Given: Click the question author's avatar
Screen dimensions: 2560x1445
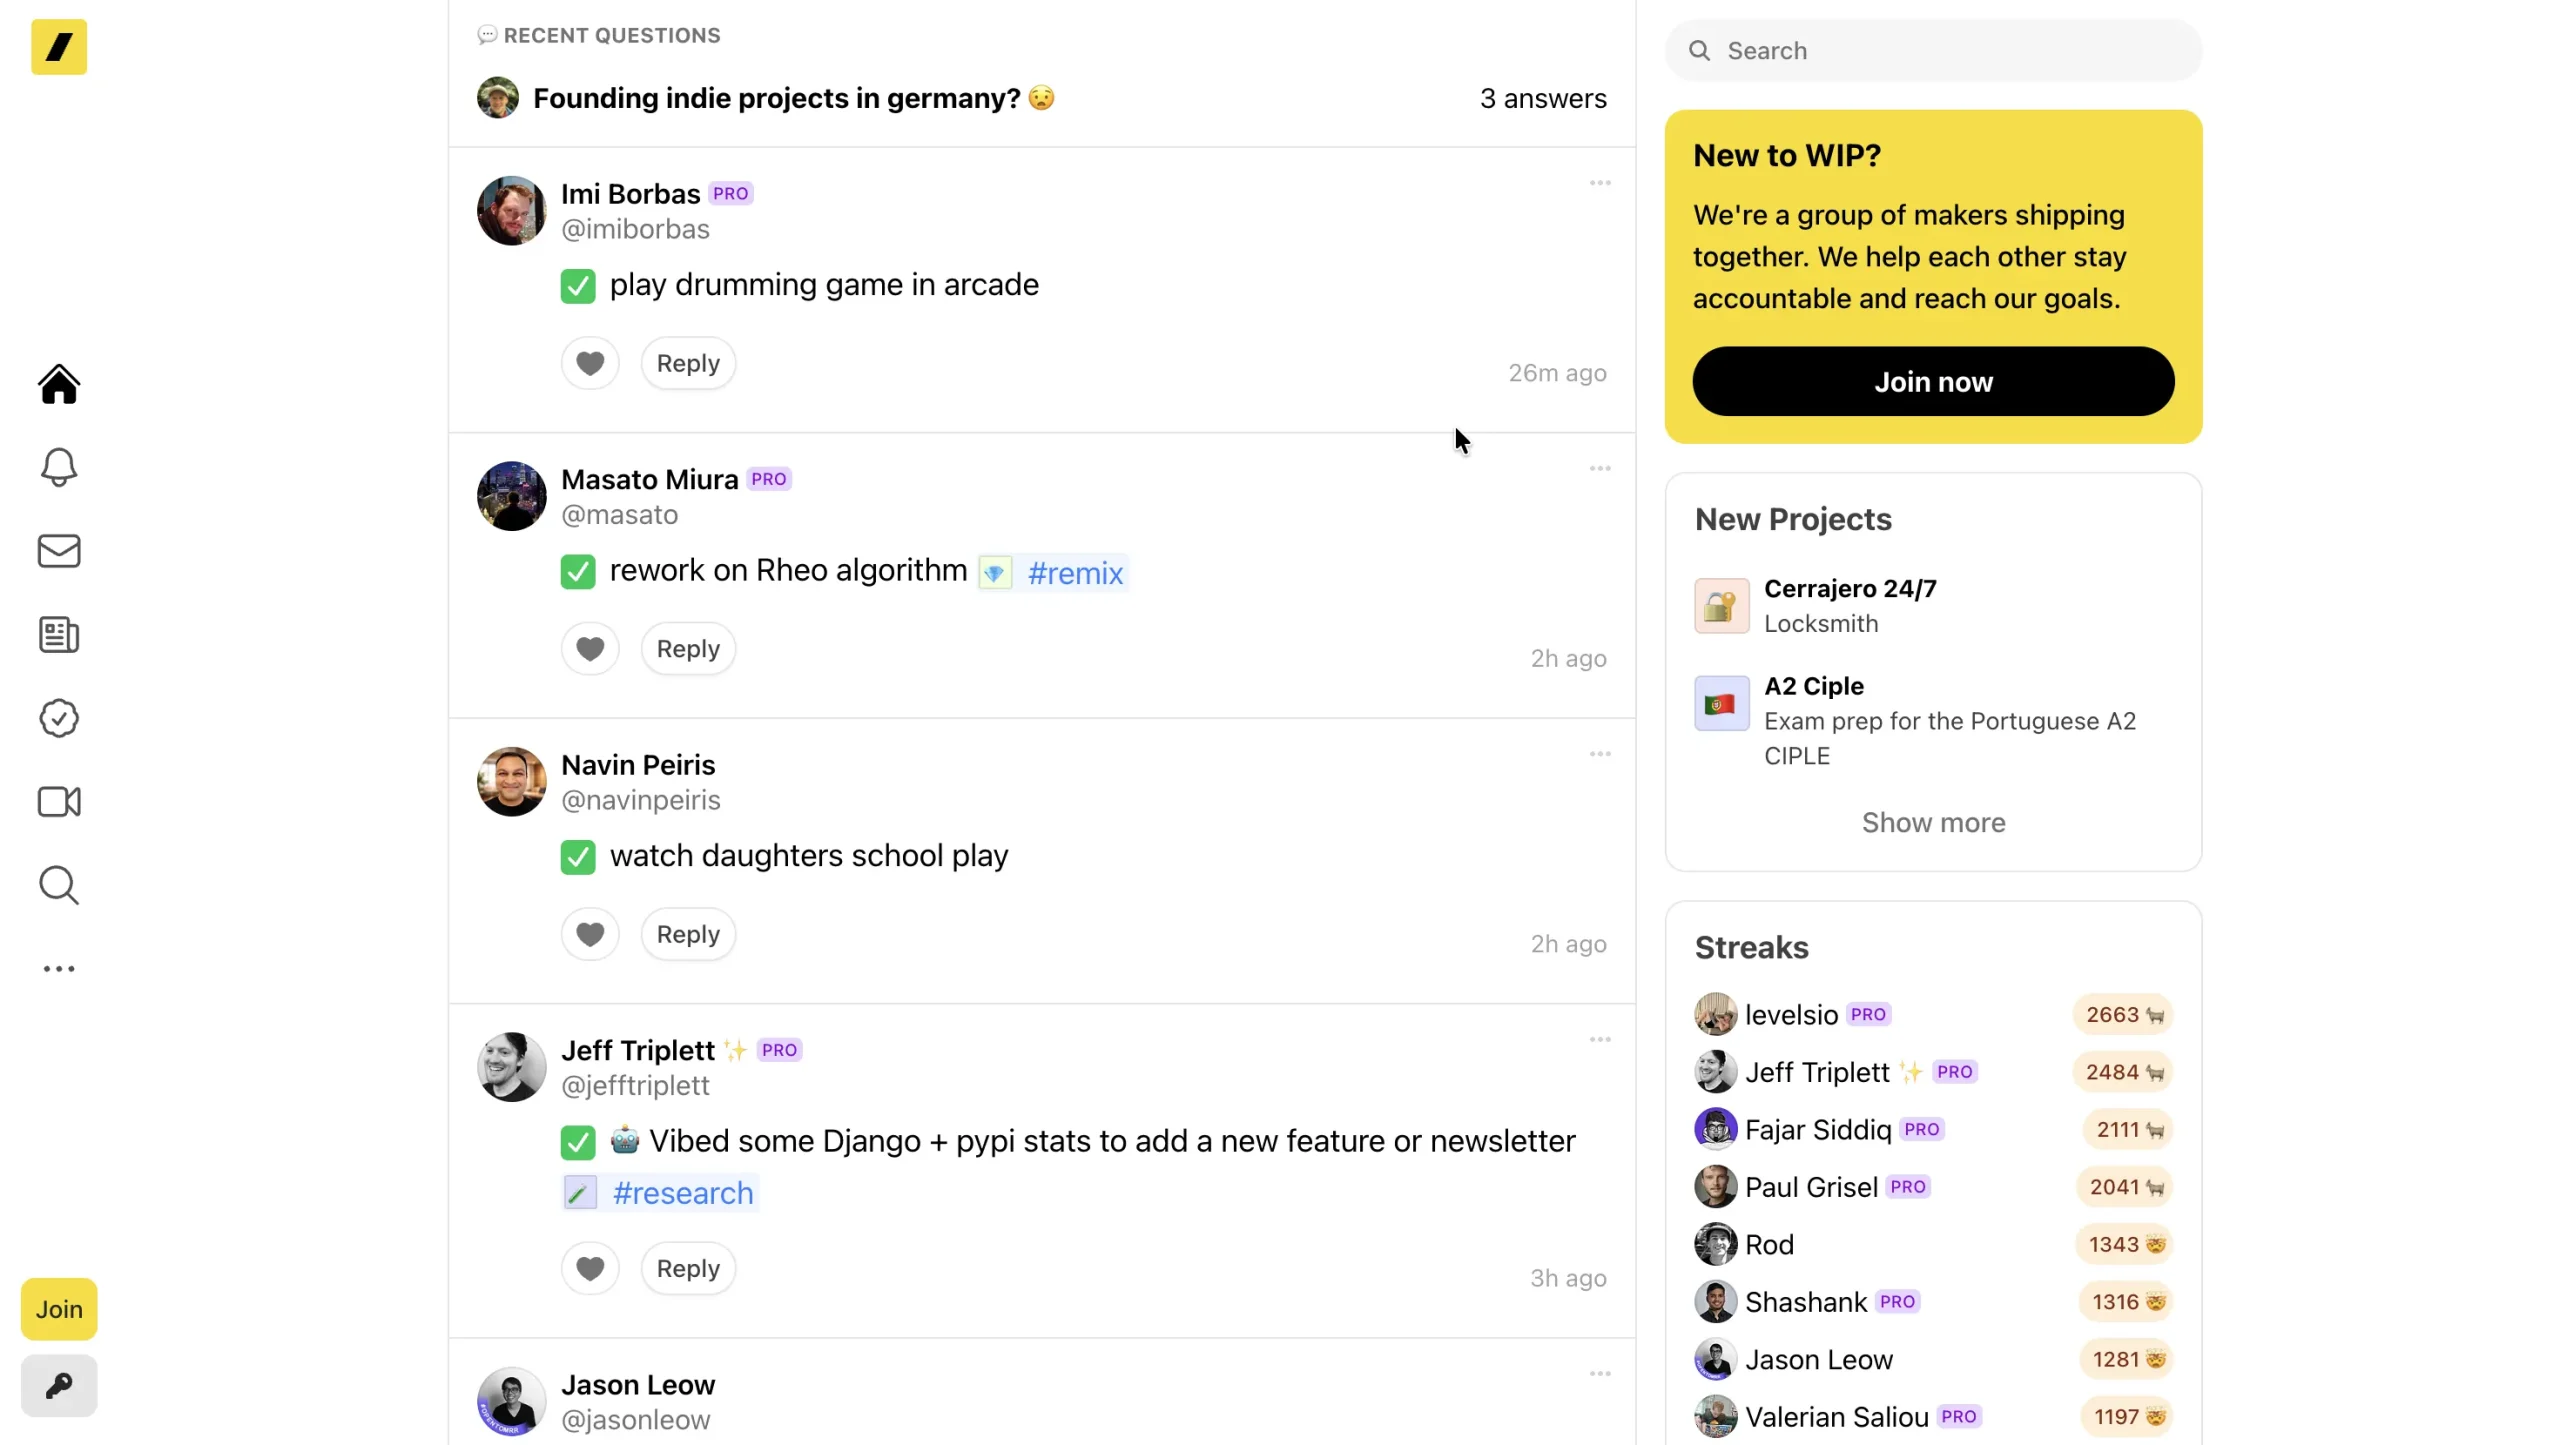Looking at the screenshot, I should click(x=498, y=98).
